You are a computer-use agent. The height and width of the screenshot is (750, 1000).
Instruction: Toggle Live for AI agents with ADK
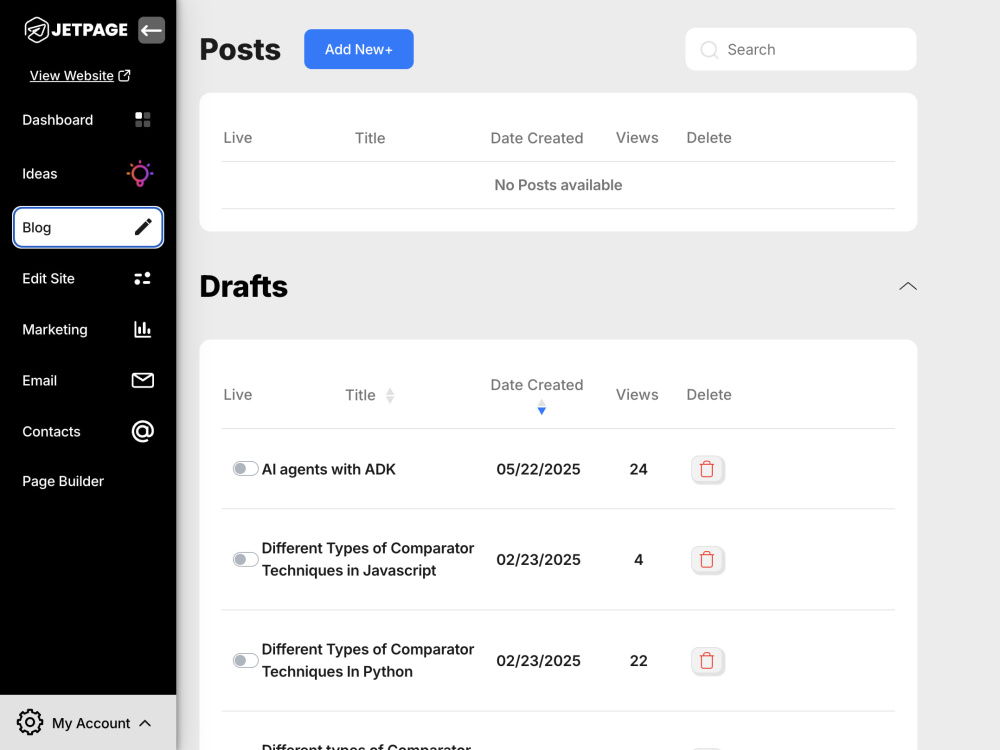click(x=245, y=469)
